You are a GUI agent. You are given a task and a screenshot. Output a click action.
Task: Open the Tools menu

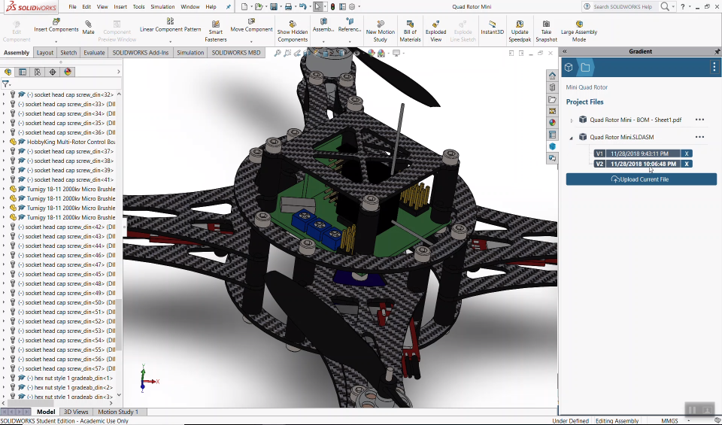139,7
